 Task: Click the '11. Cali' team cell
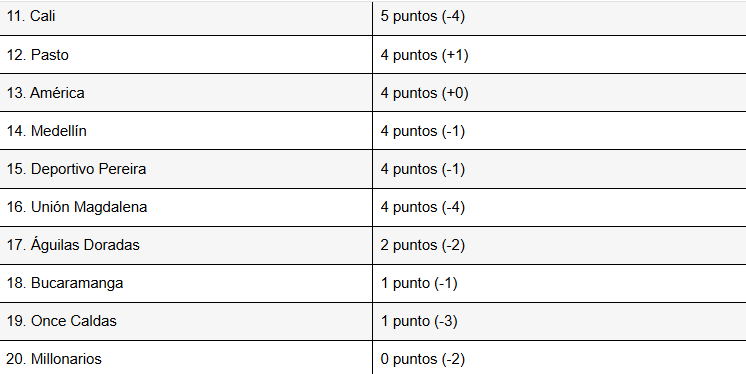point(186,17)
